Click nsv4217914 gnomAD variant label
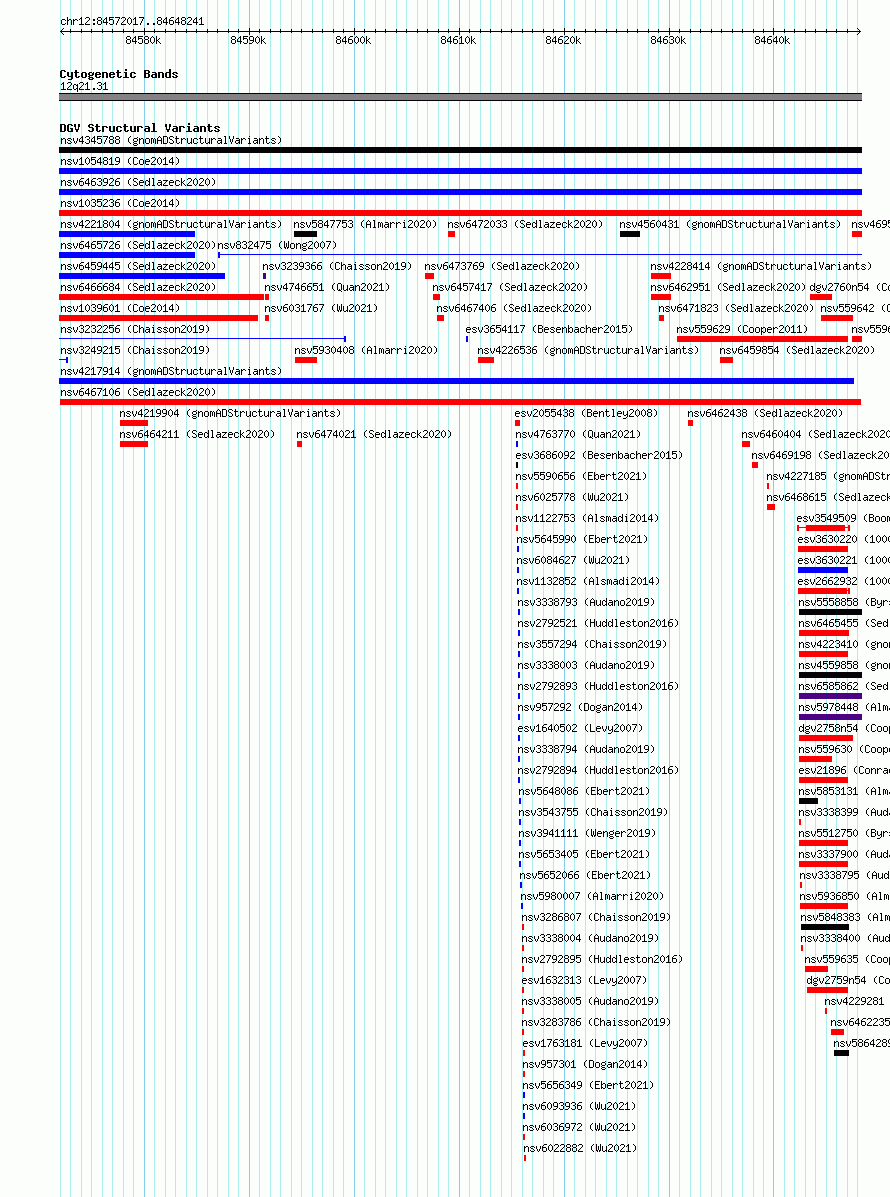The image size is (890, 1197). (x=171, y=371)
